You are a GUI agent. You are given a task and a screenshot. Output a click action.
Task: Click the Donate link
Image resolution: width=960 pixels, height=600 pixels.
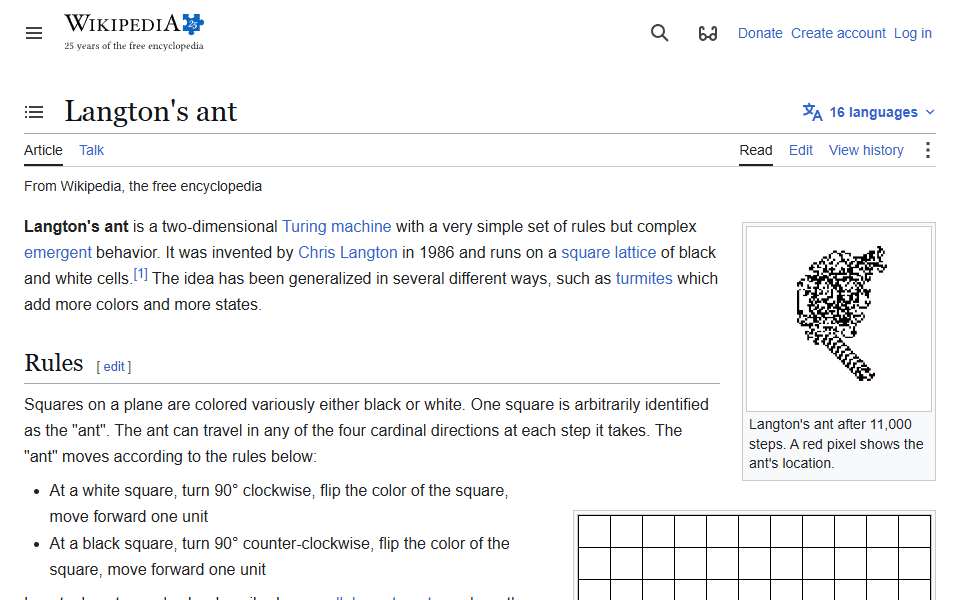(x=760, y=34)
